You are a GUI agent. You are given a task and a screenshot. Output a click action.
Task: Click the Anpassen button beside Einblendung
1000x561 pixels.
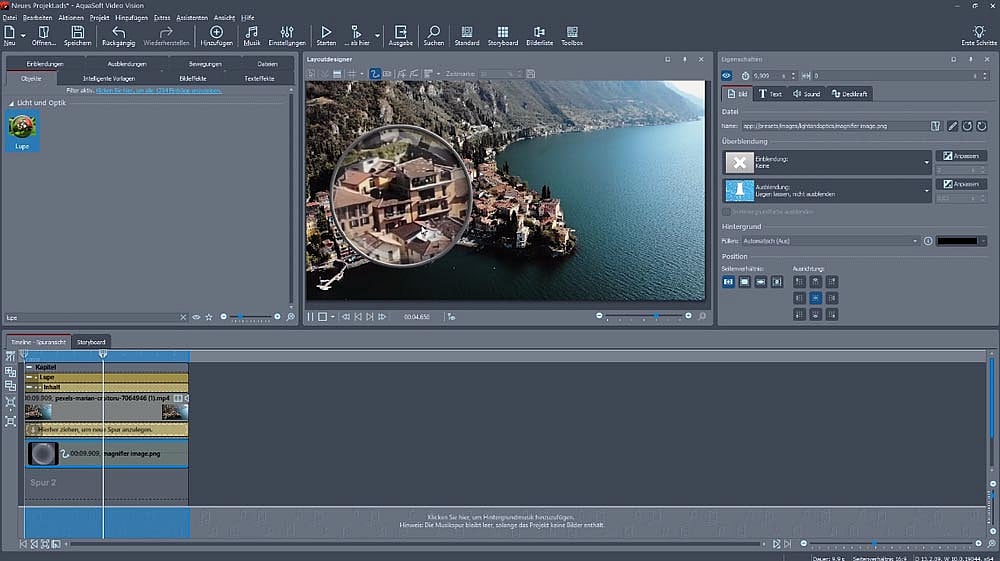[962, 156]
